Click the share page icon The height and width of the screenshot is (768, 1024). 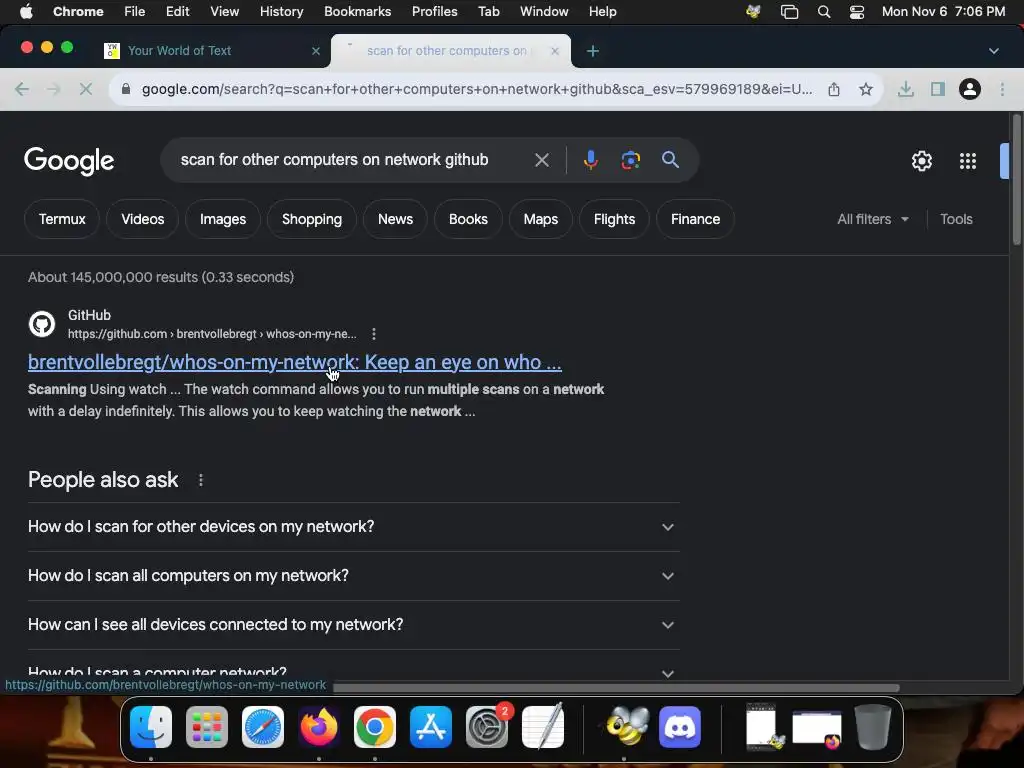[x=834, y=89]
